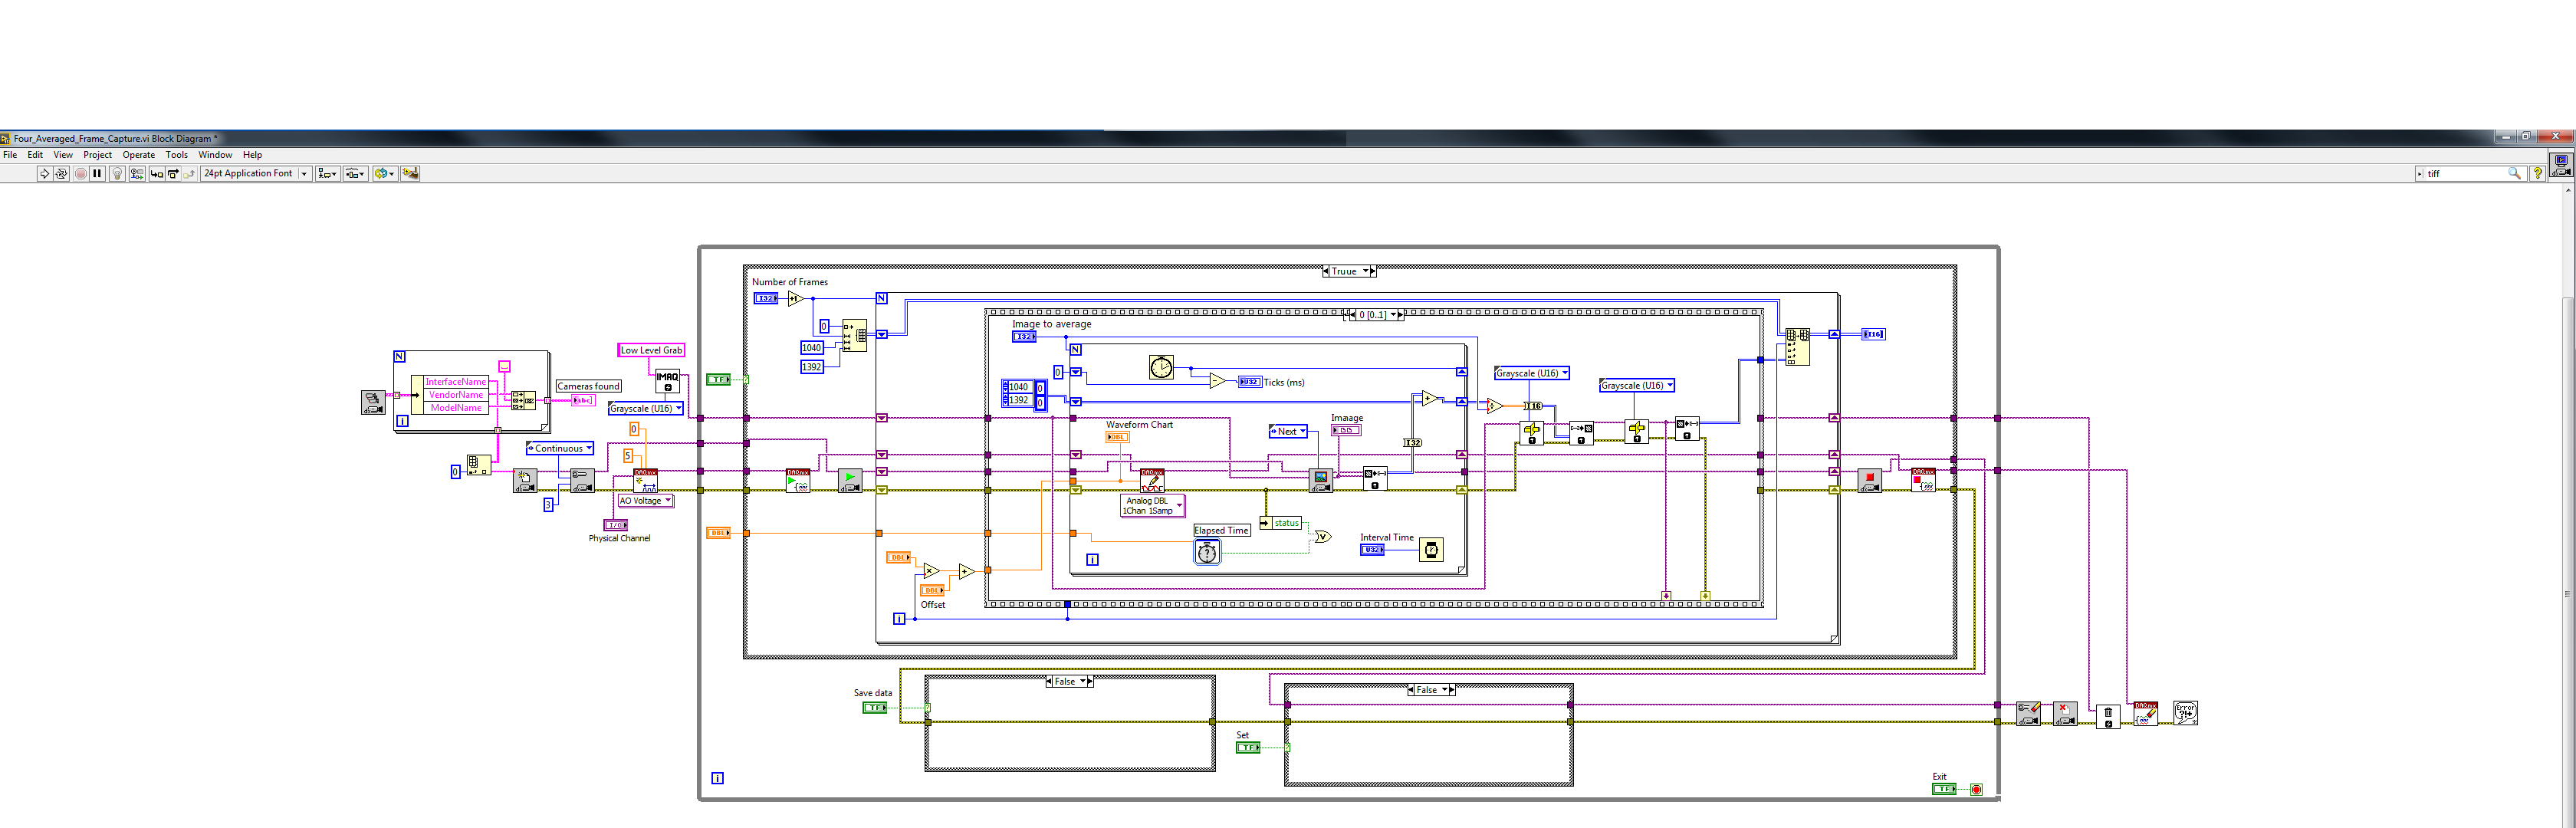Toggle Highlight Execution lightbulb
The image size is (2576, 828).
pos(117,173)
